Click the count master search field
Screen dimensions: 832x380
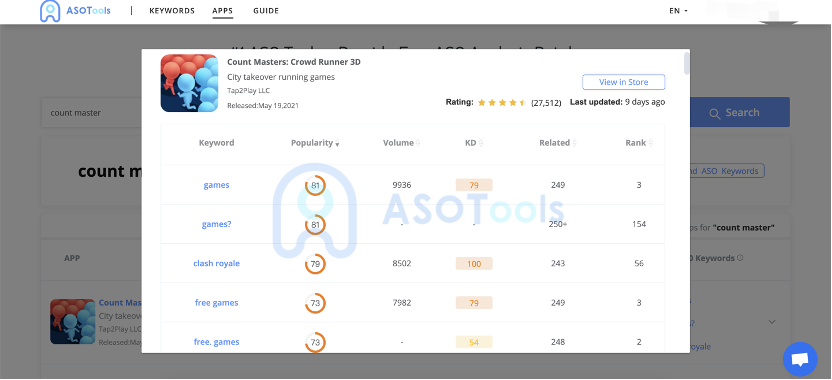pos(91,113)
